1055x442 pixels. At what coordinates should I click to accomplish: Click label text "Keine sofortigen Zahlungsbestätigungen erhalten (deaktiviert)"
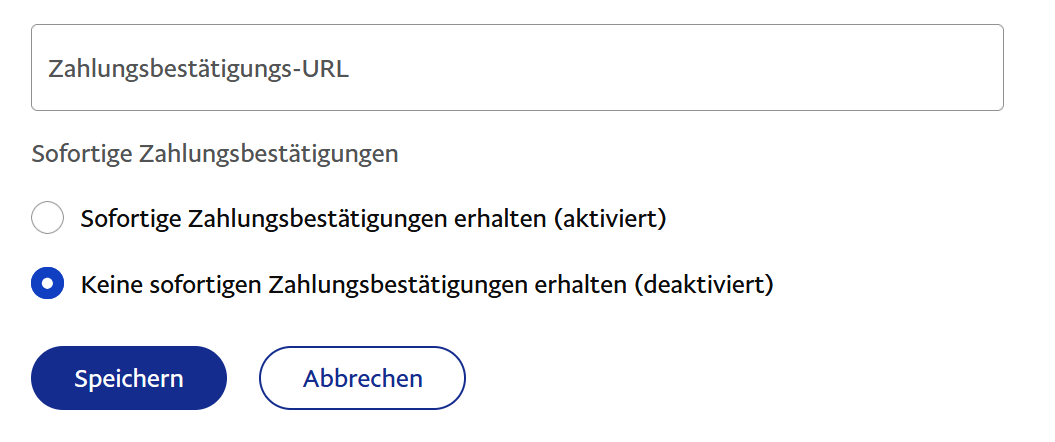pos(427,284)
